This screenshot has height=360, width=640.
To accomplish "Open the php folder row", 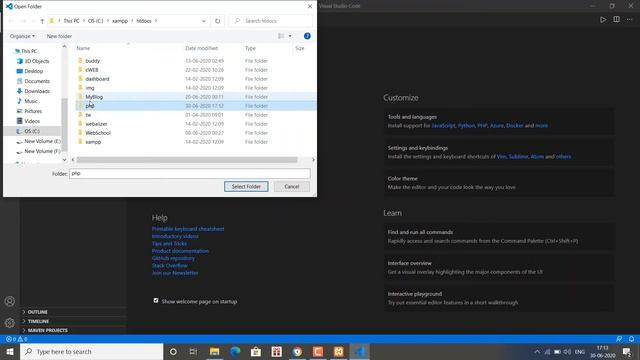I will pos(196,106).
